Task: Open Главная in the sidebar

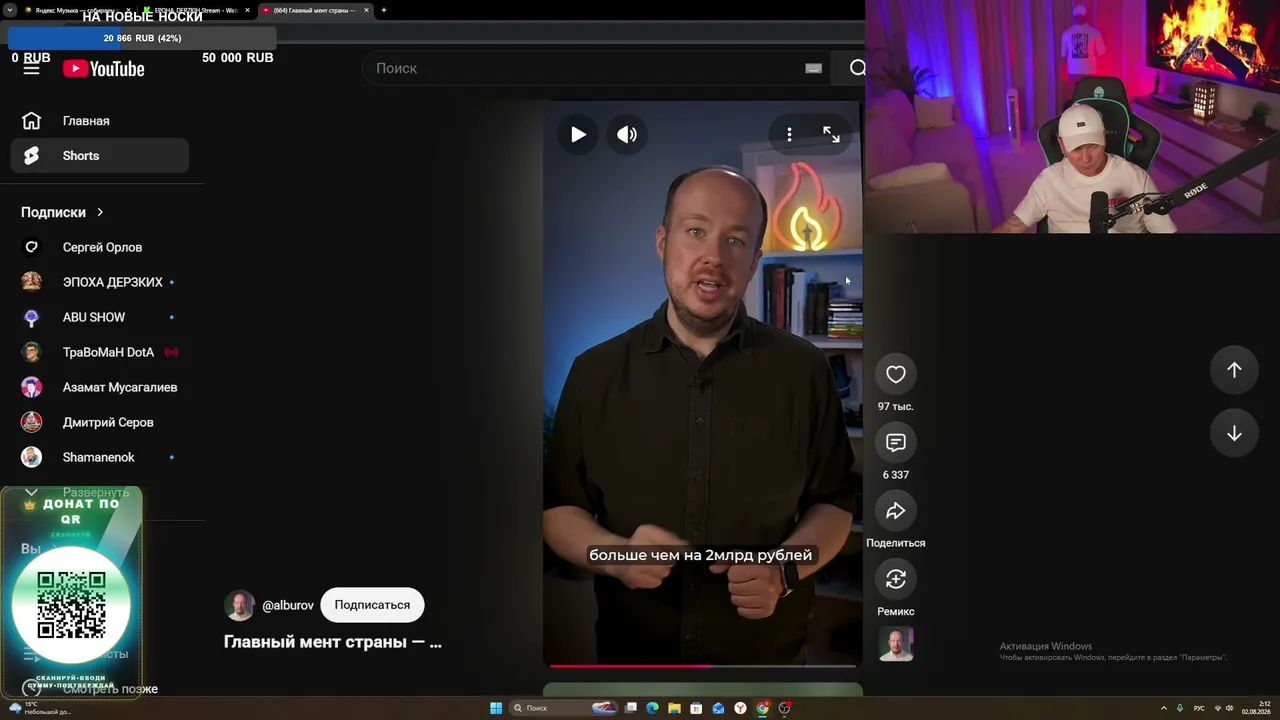Action: tap(99, 121)
